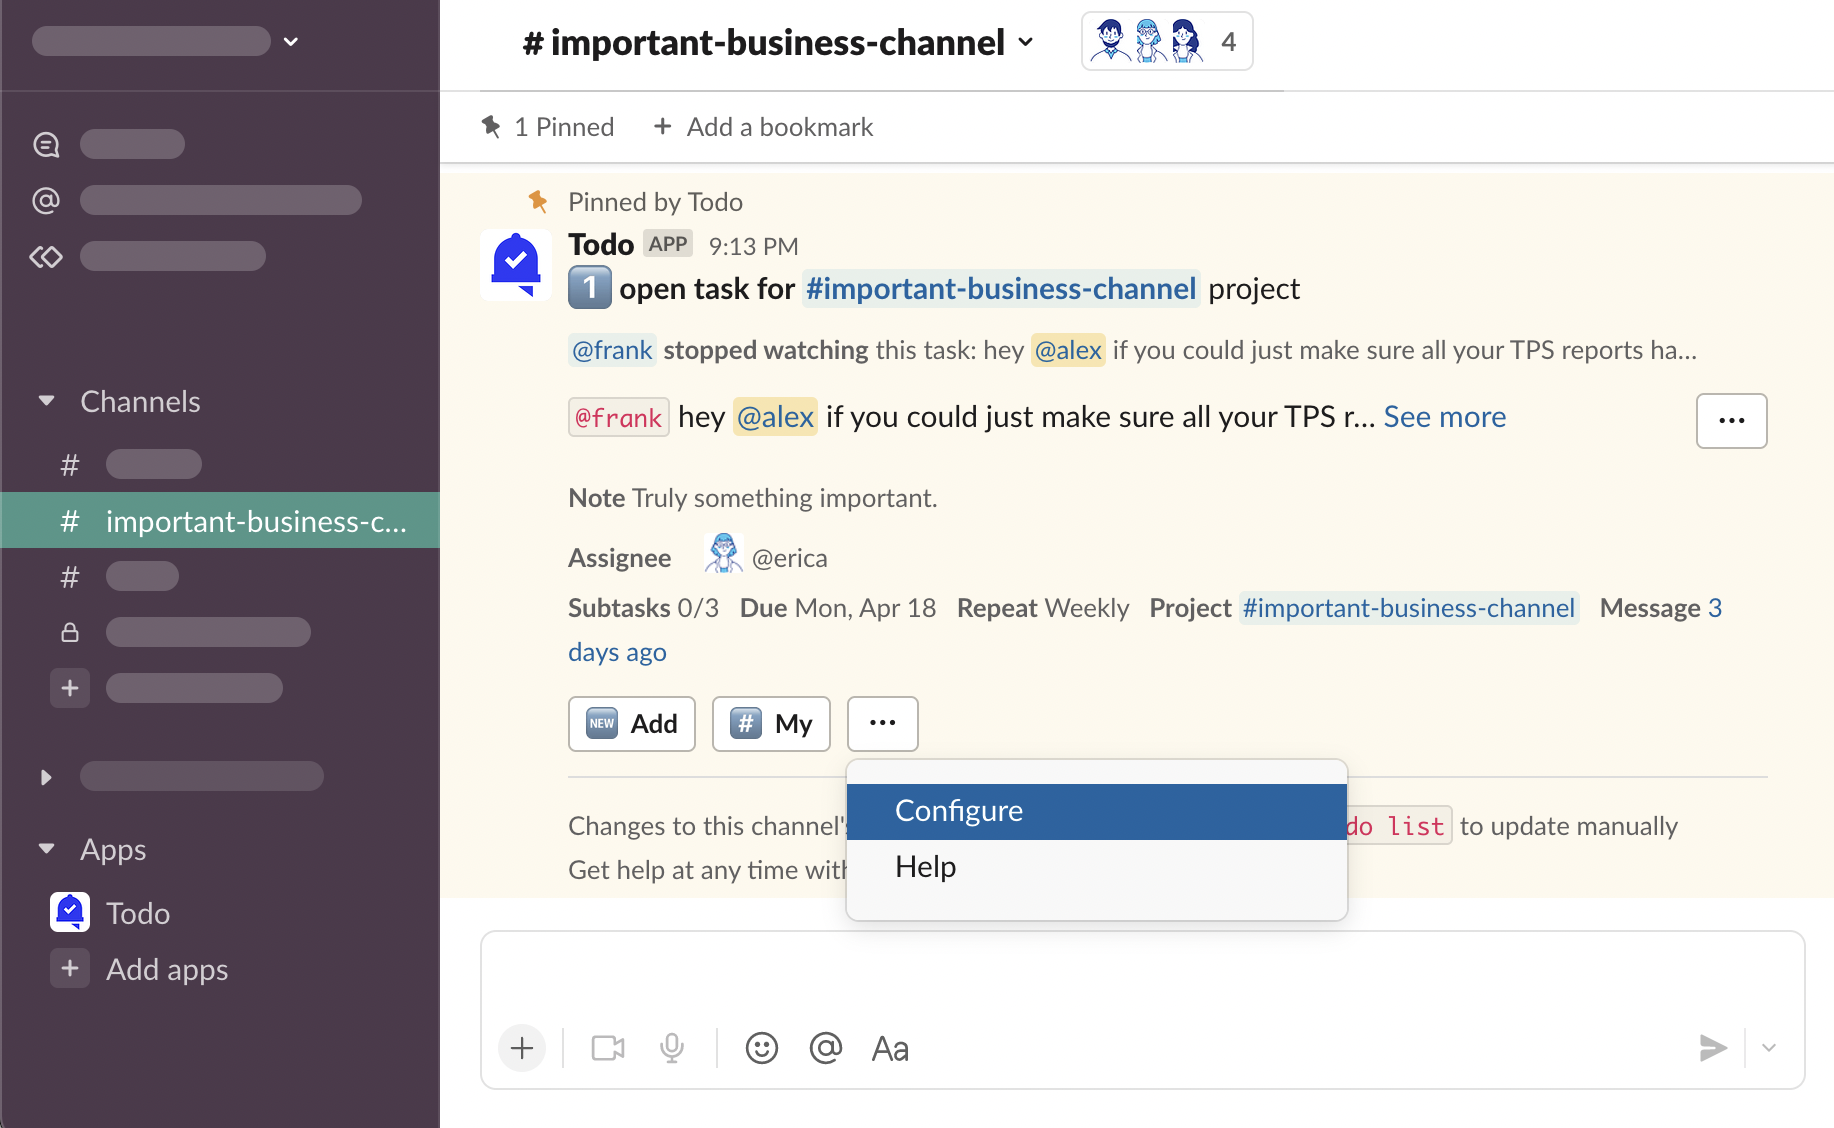The width and height of the screenshot is (1834, 1128).
Task: Open channel members avatar list
Action: click(1166, 42)
